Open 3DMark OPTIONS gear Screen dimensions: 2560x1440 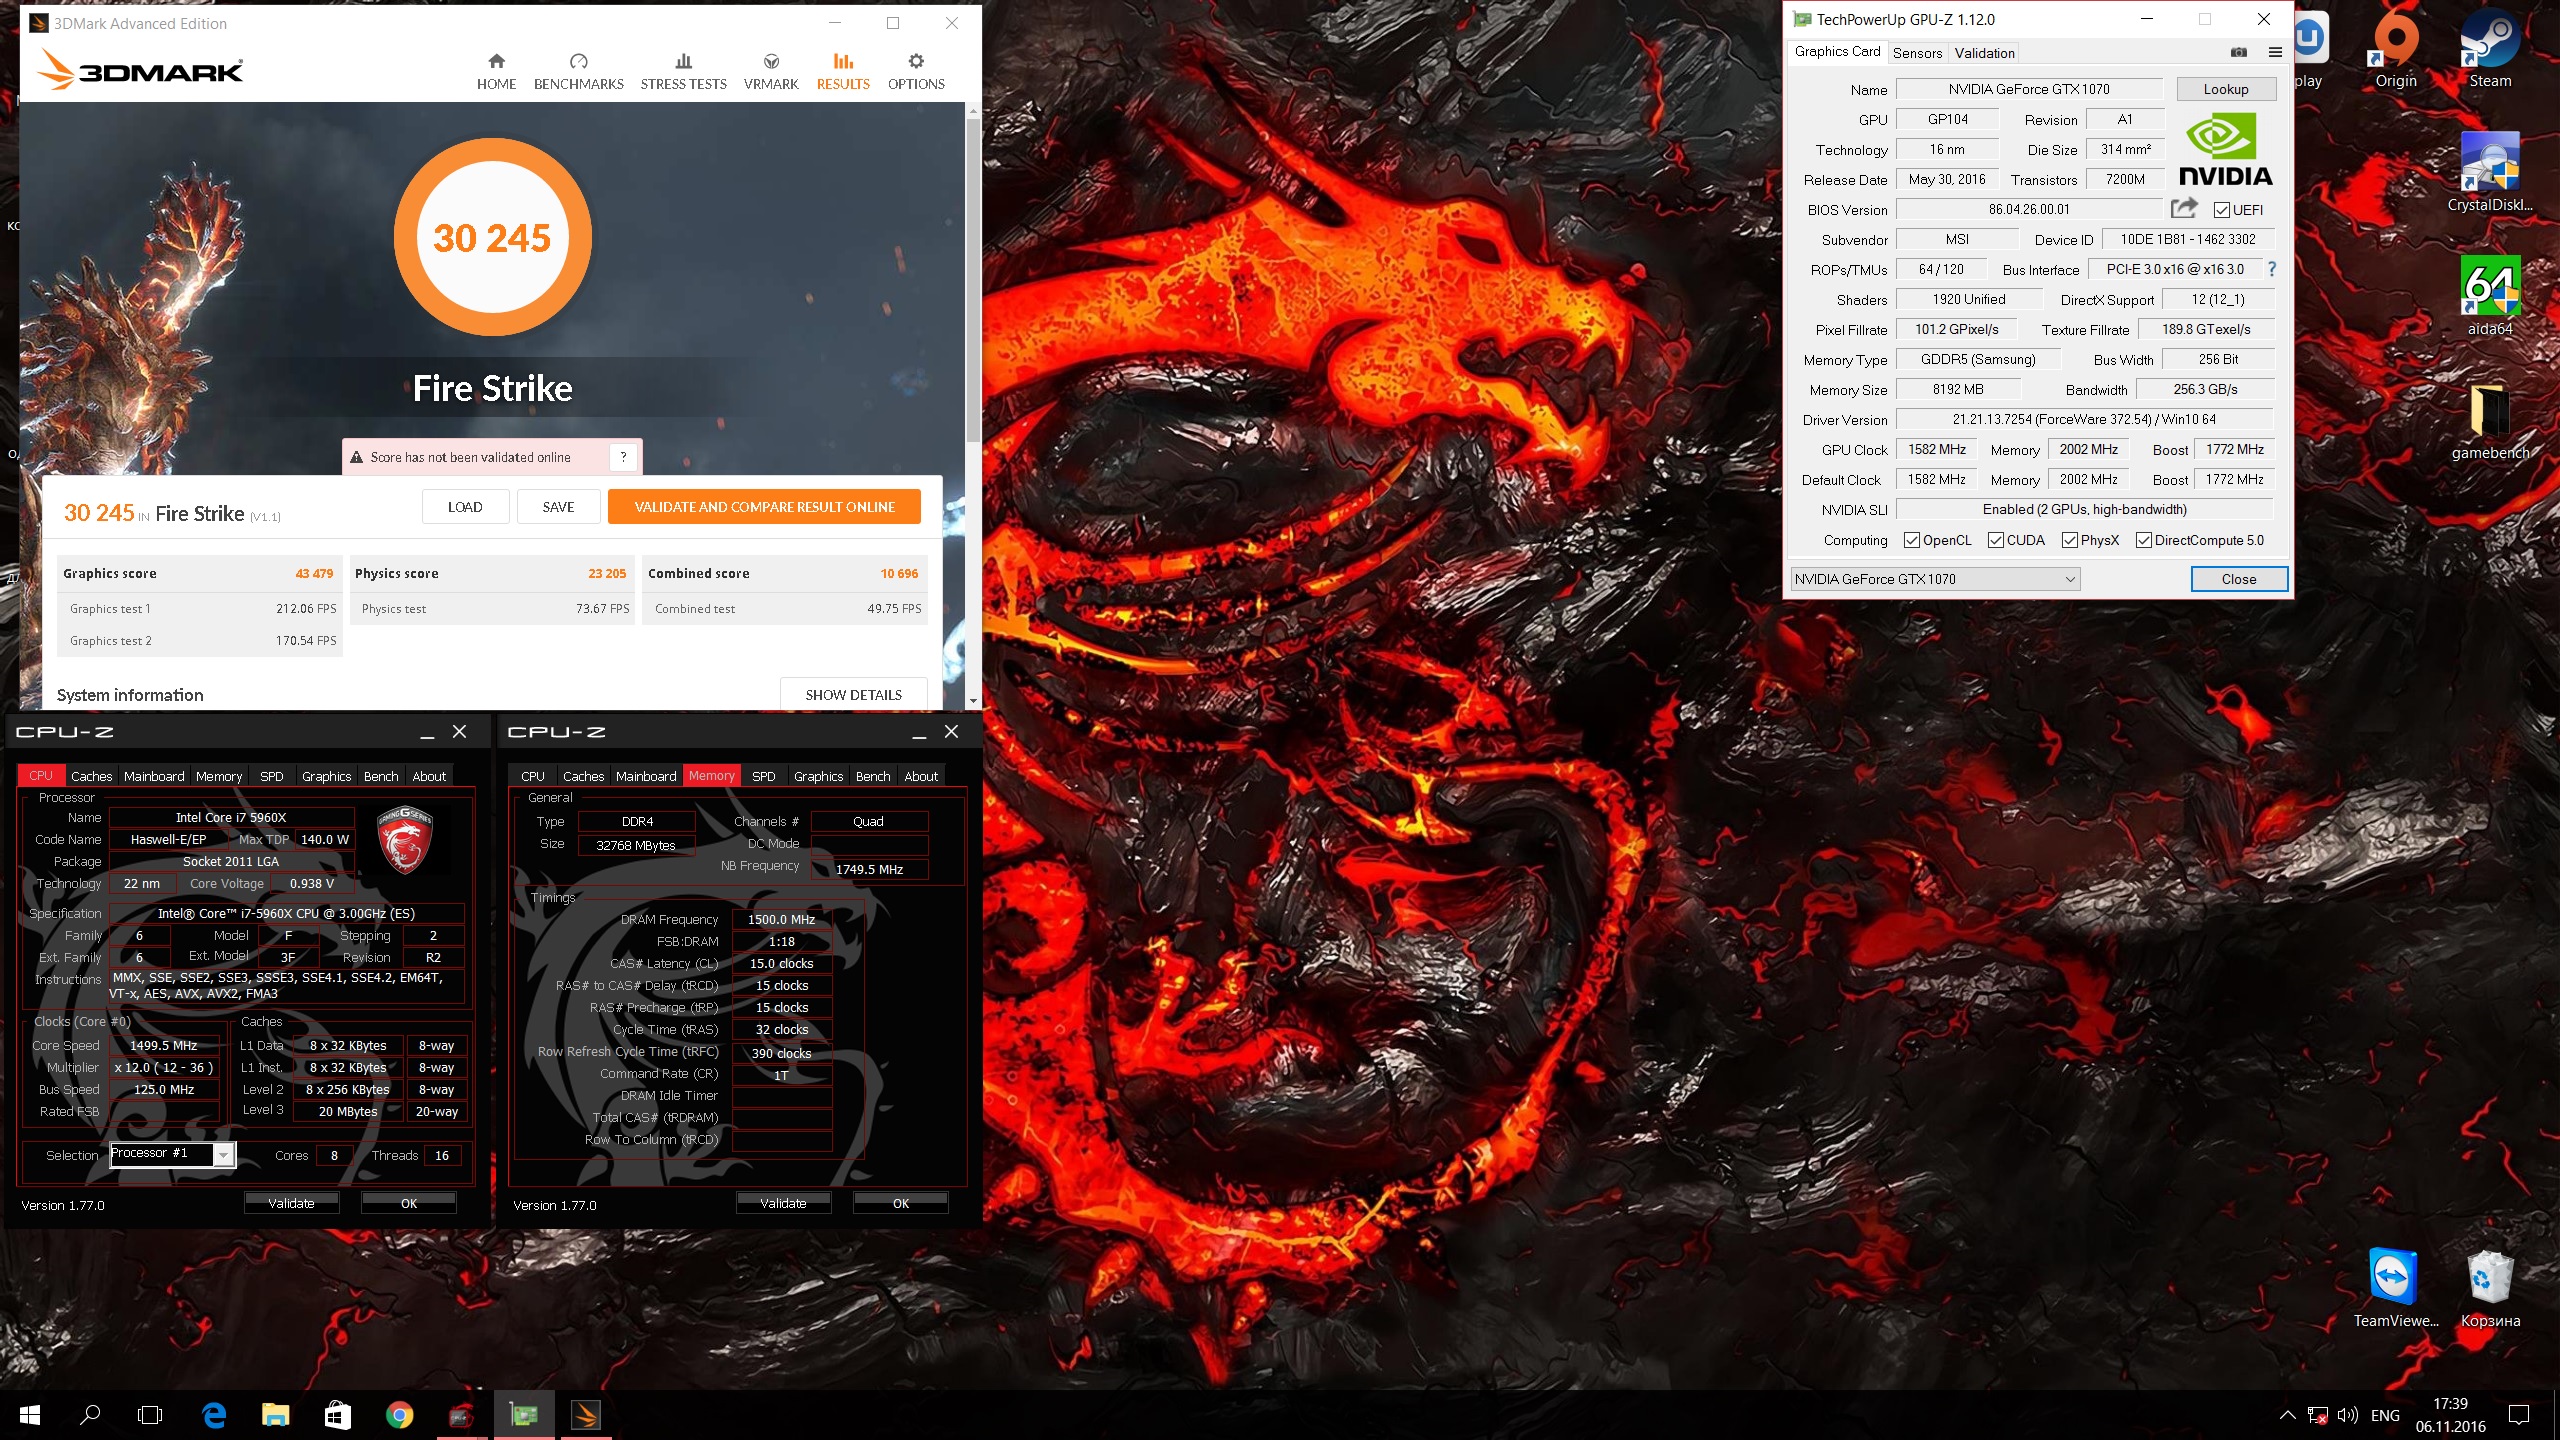[x=916, y=72]
